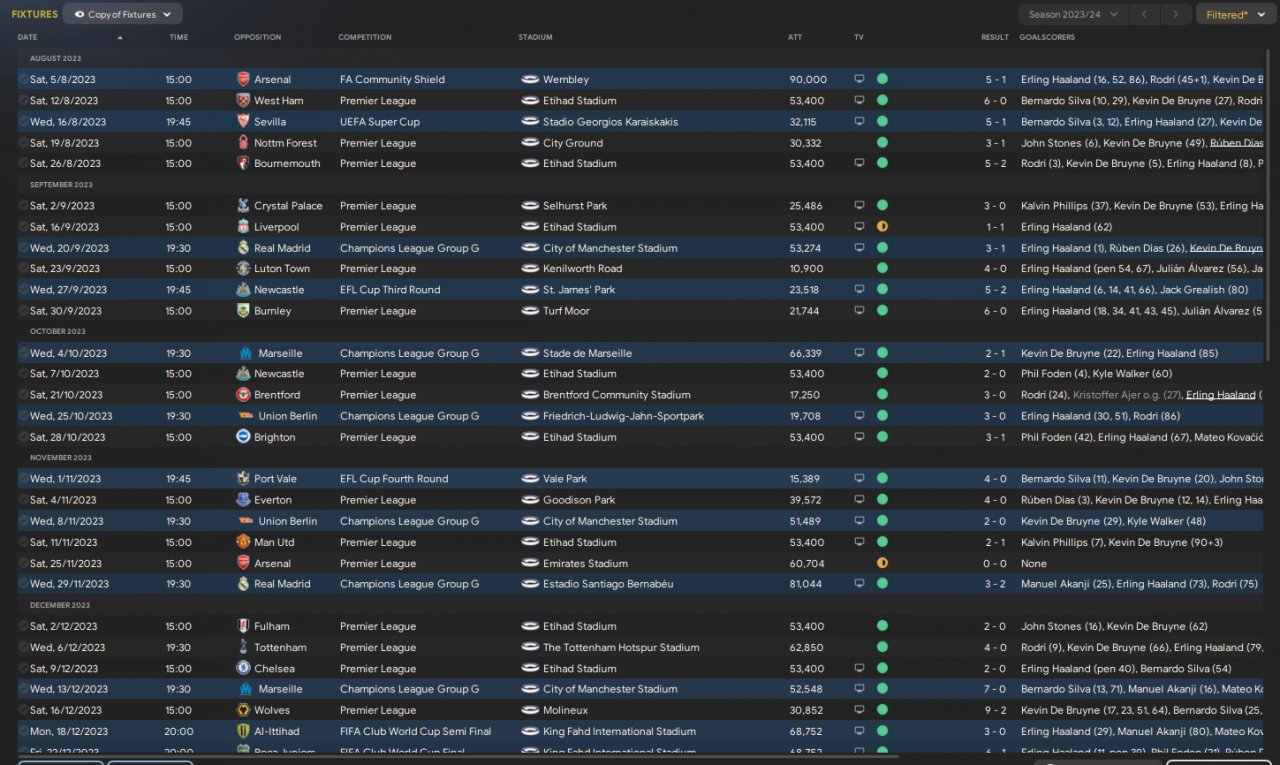Viewport: 1280px width, 765px height.
Task: Click the Luton Town club badge
Action: click(x=243, y=268)
